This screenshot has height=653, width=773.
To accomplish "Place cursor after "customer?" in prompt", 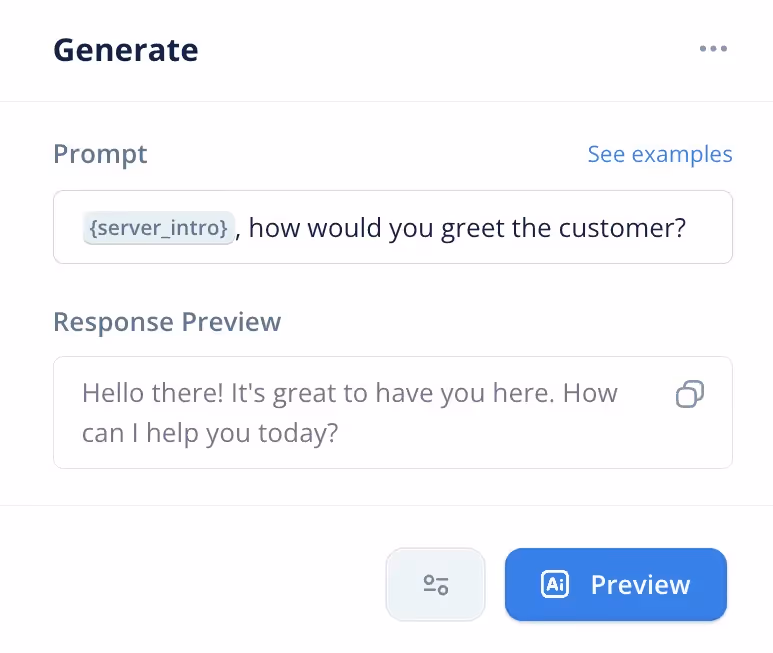I will pyautogui.click(x=688, y=228).
